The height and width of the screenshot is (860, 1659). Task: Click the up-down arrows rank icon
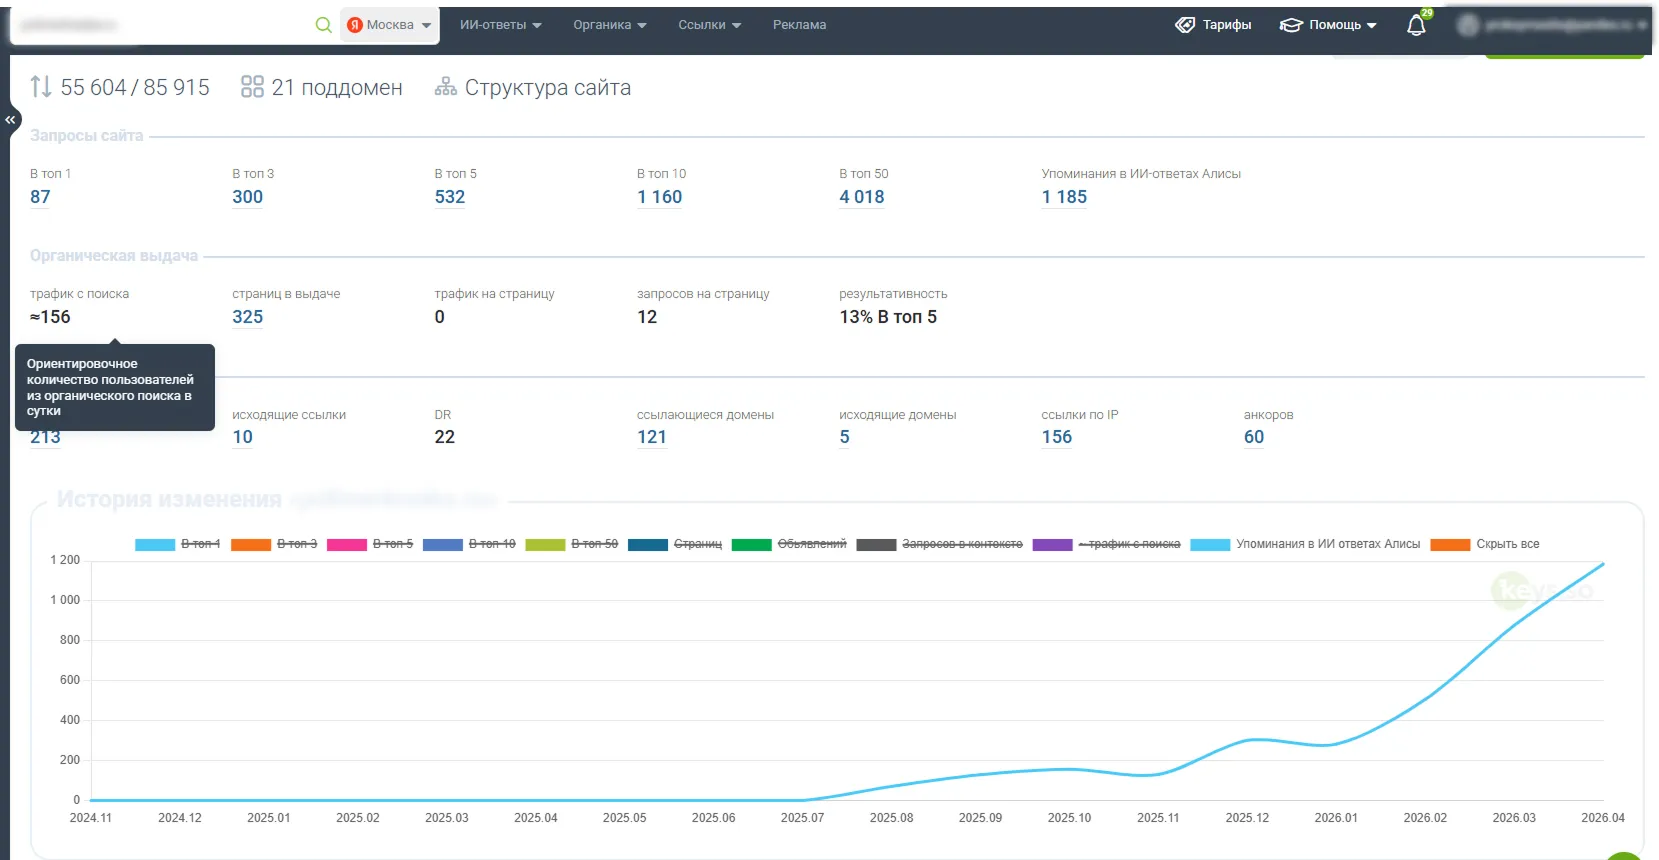[41, 87]
